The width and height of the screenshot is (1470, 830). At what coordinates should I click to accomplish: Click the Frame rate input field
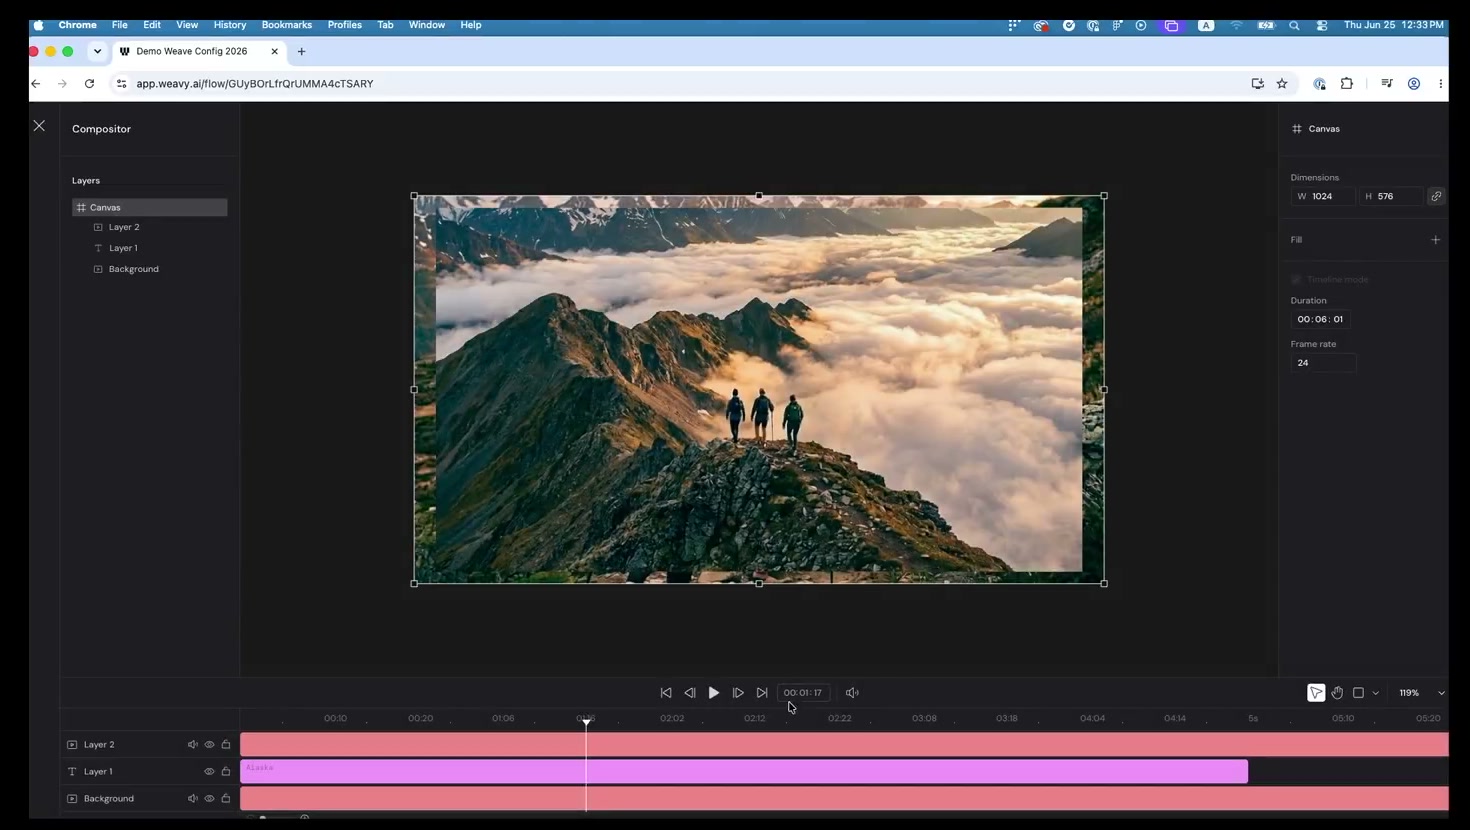(1323, 363)
